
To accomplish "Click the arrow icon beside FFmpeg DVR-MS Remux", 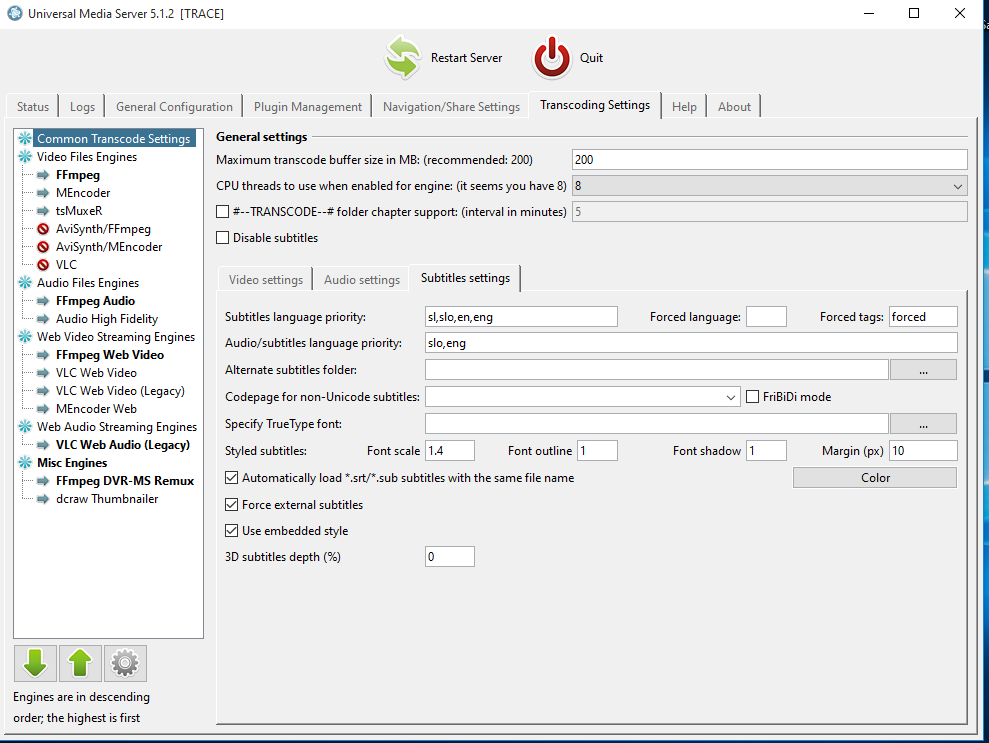I will [43, 481].
